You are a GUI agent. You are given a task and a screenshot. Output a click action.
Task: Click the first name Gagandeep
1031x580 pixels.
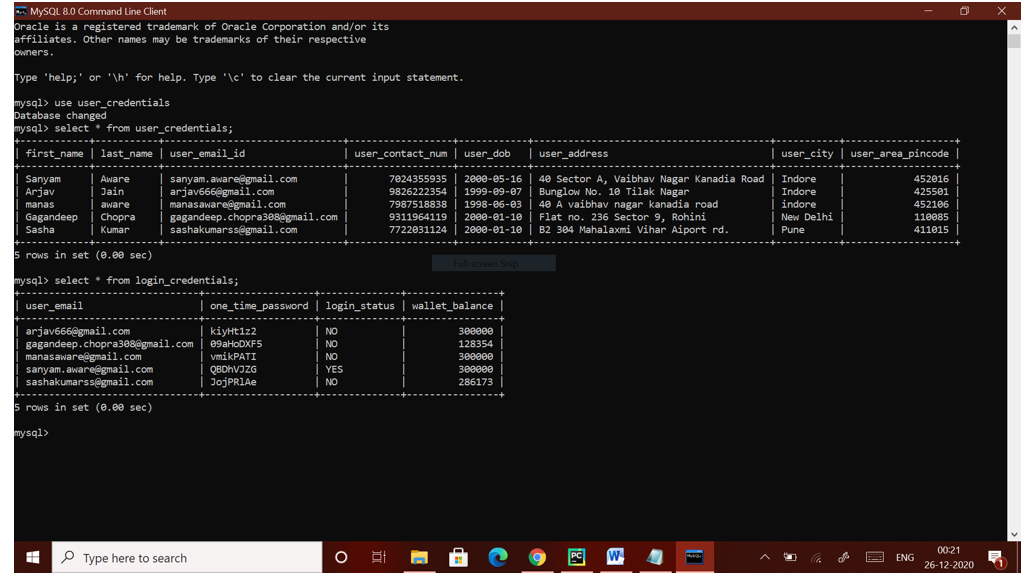coord(51,217)
